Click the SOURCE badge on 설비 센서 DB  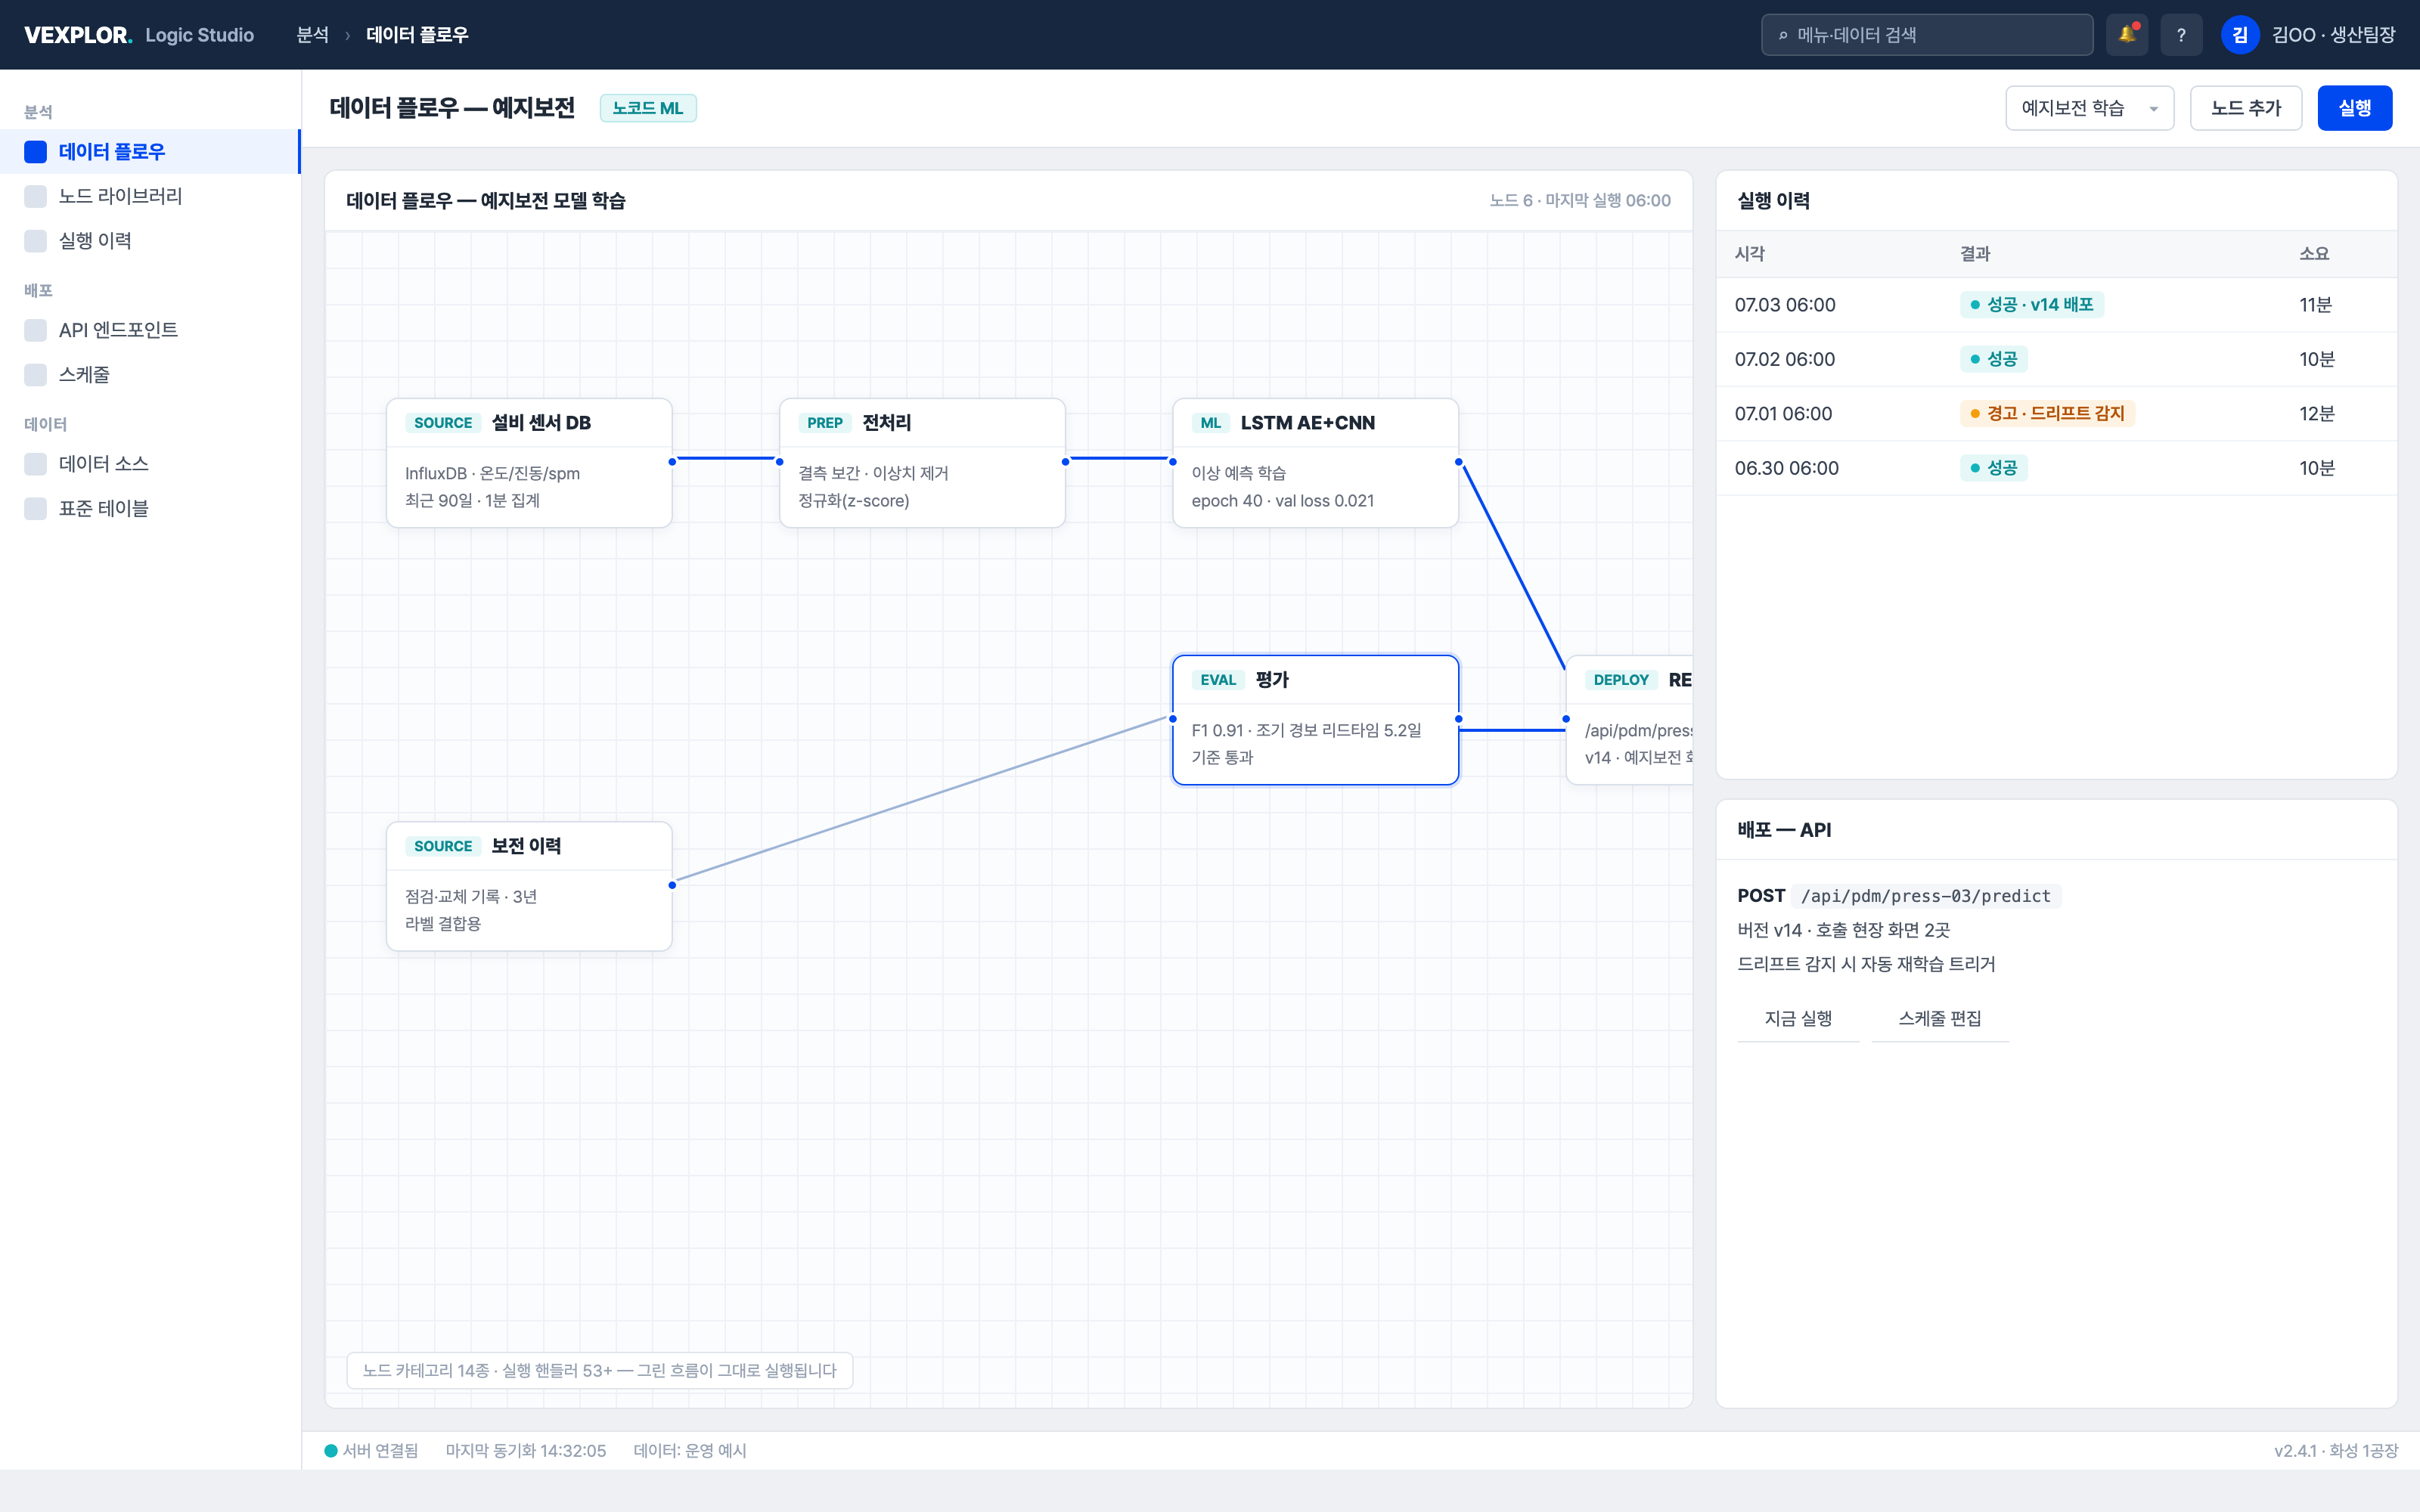(443, 423)
